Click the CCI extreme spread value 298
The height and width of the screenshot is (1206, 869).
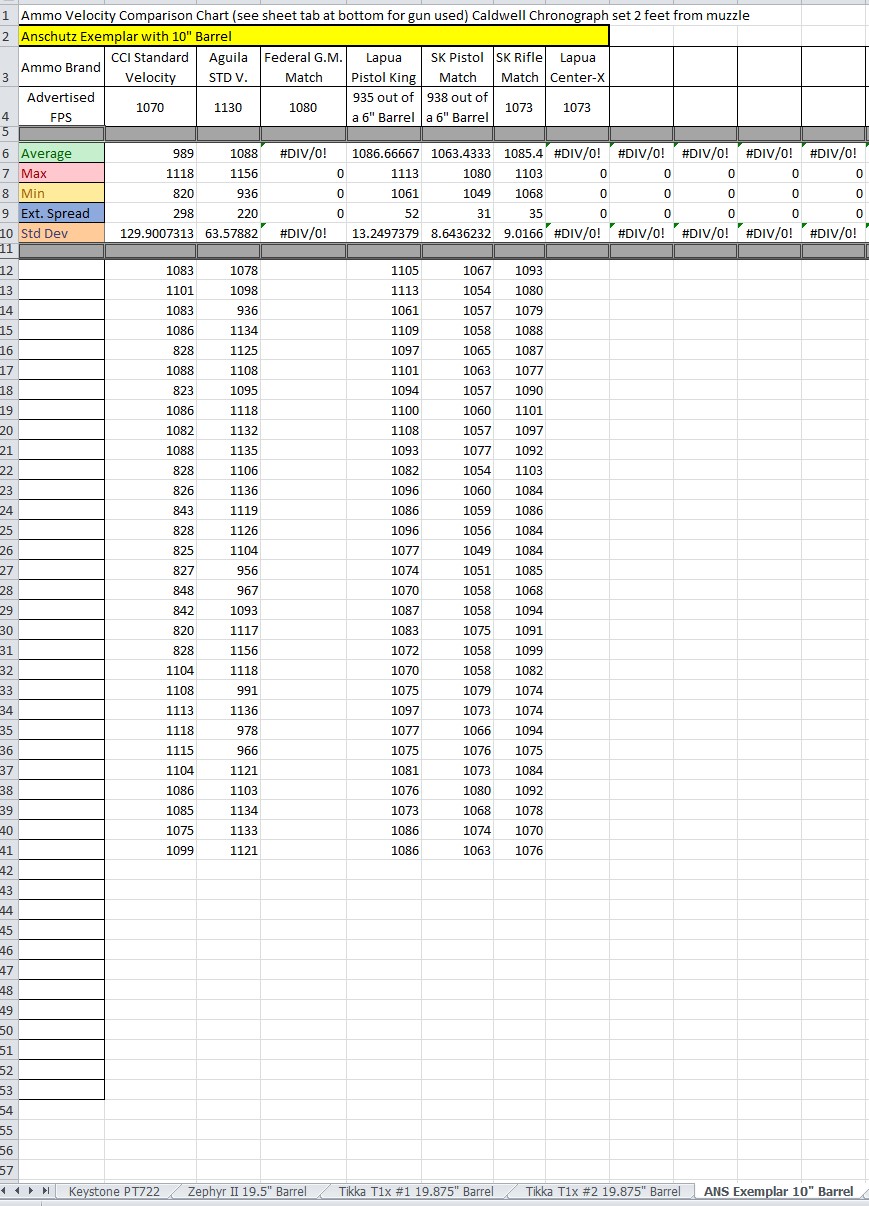click(150, 213)
